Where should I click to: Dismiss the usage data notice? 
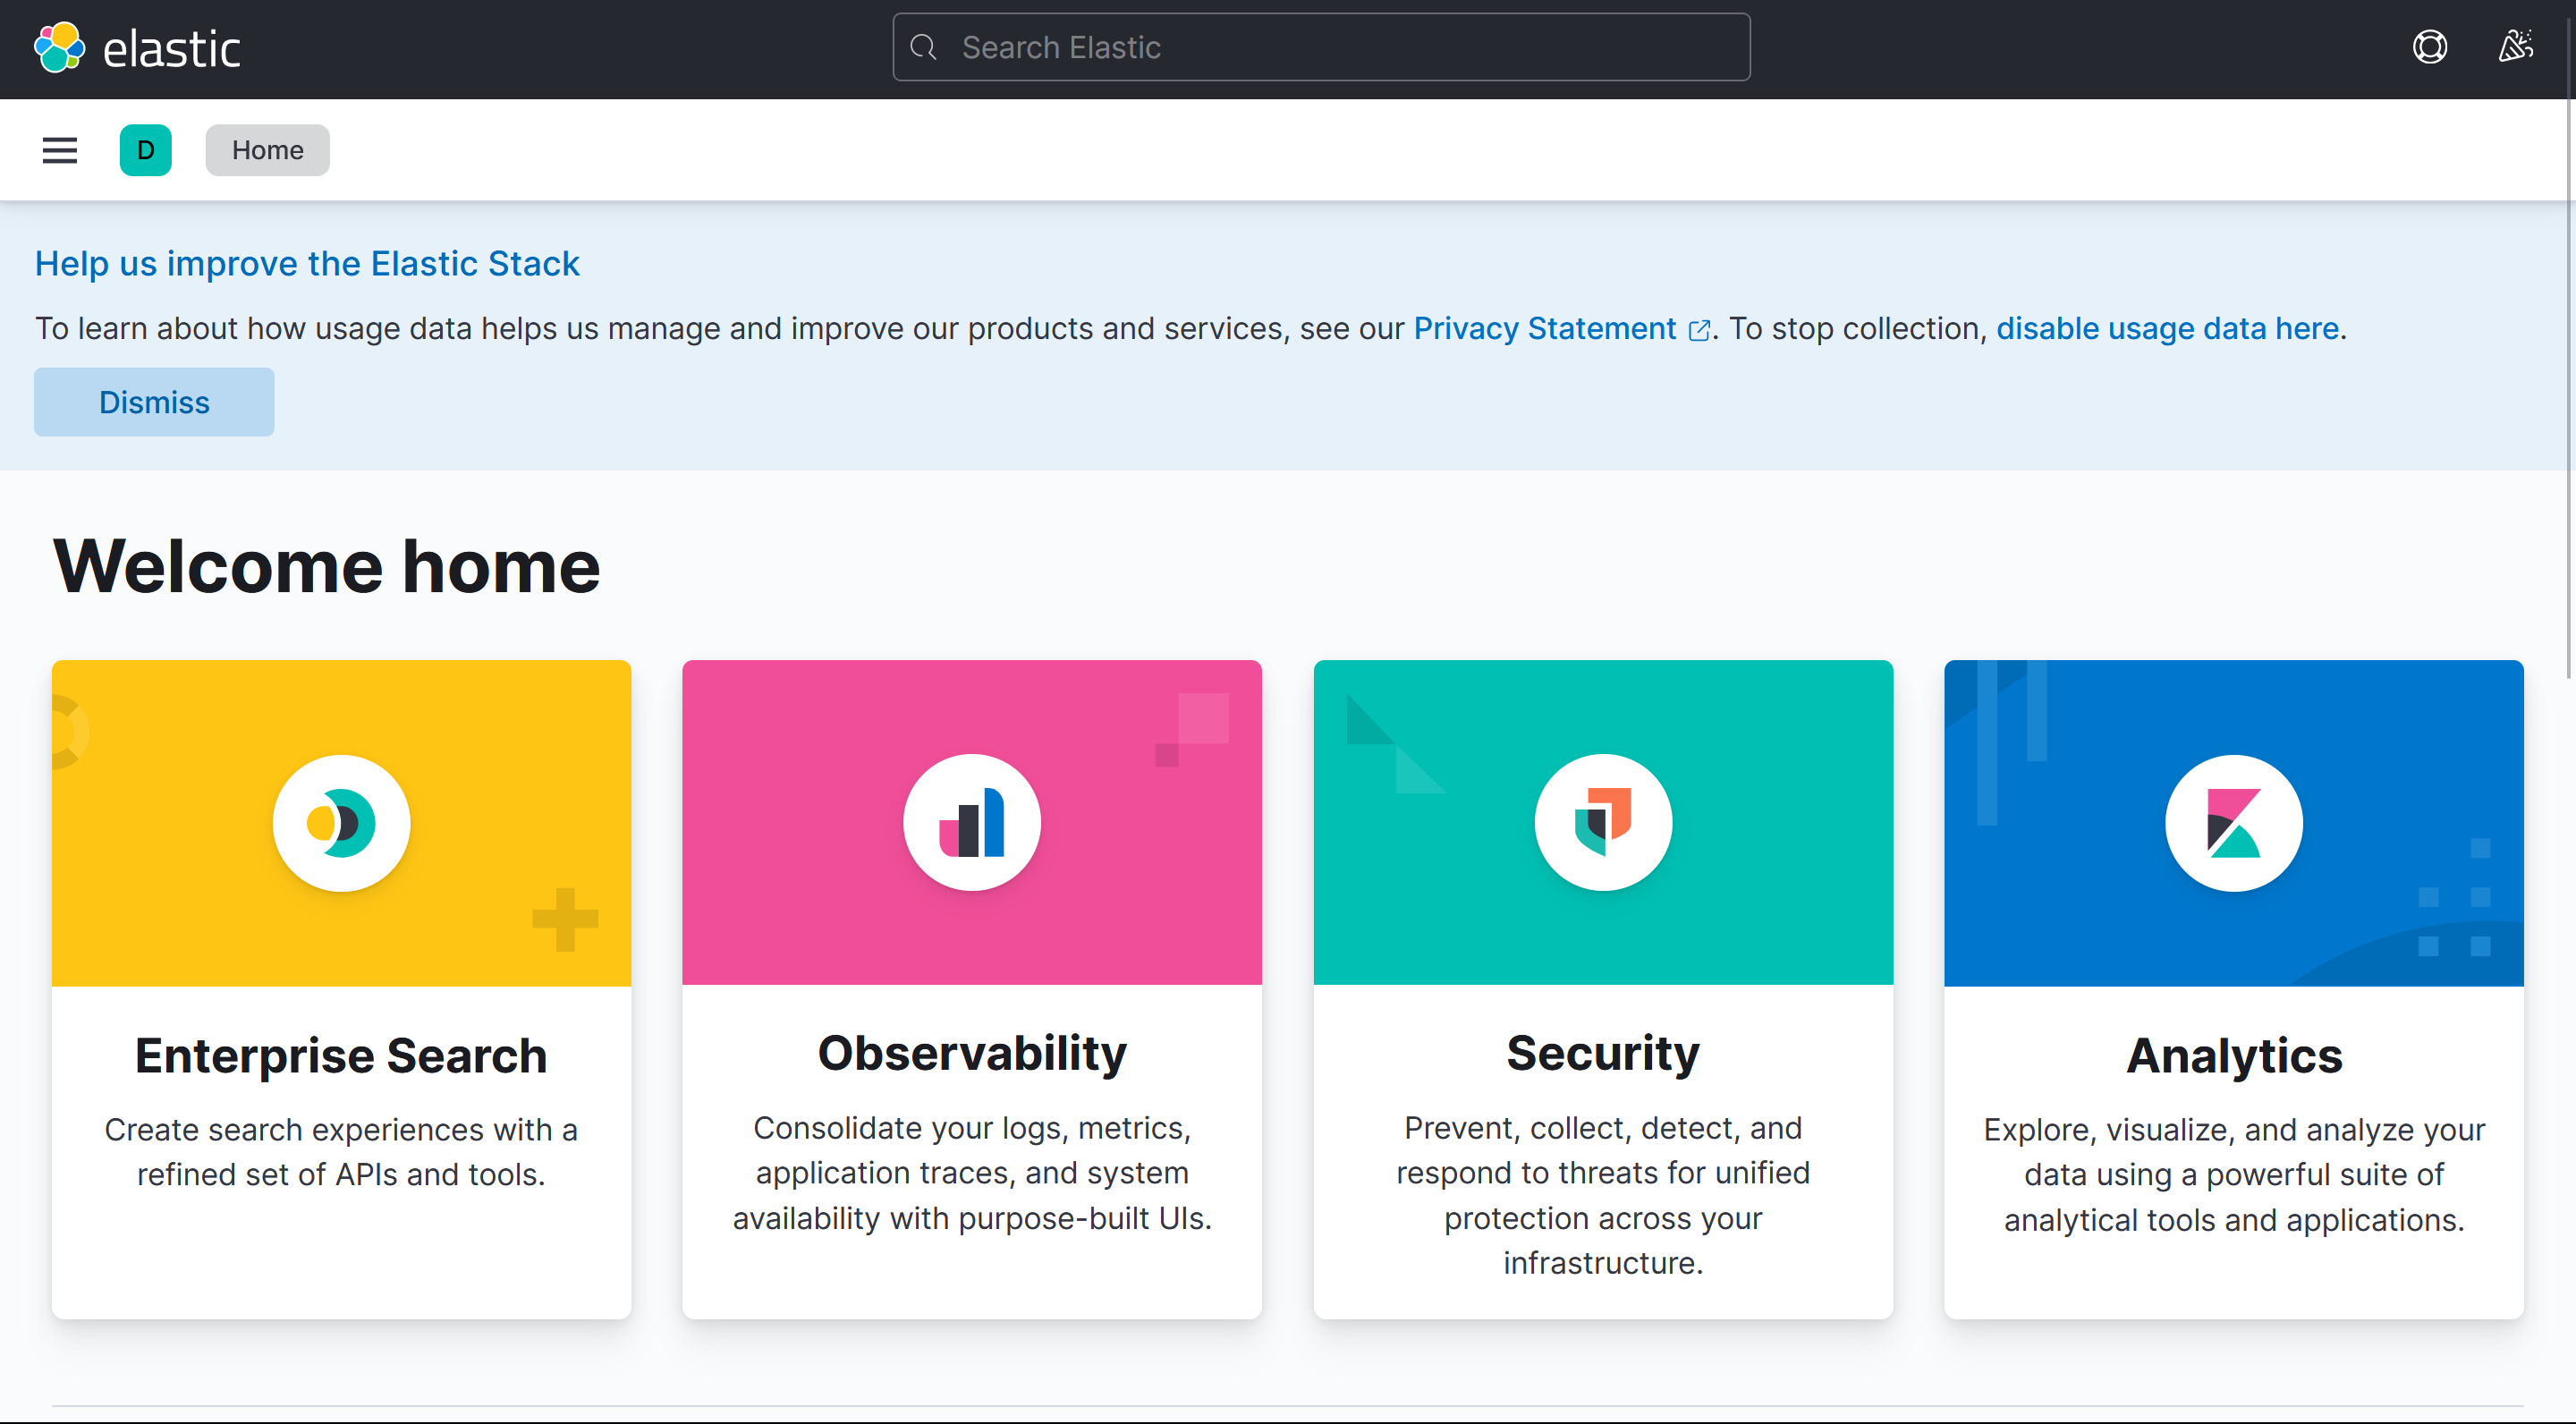pyautogui.click(x=154, y=402)
